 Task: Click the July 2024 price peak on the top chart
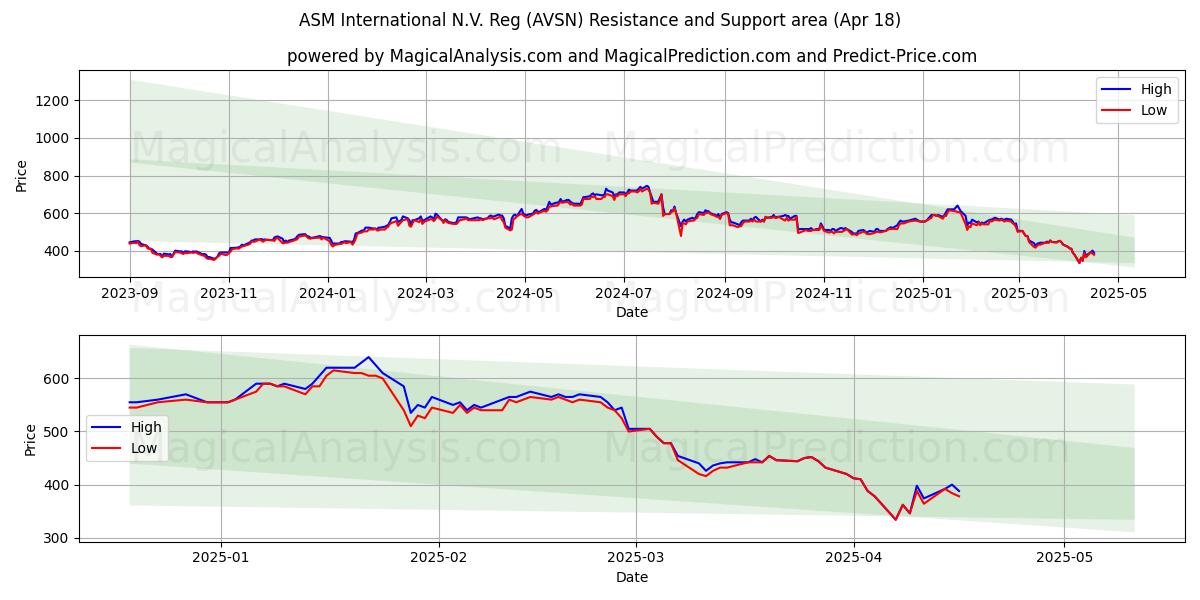pyautogui.click(x=647, y=186)
